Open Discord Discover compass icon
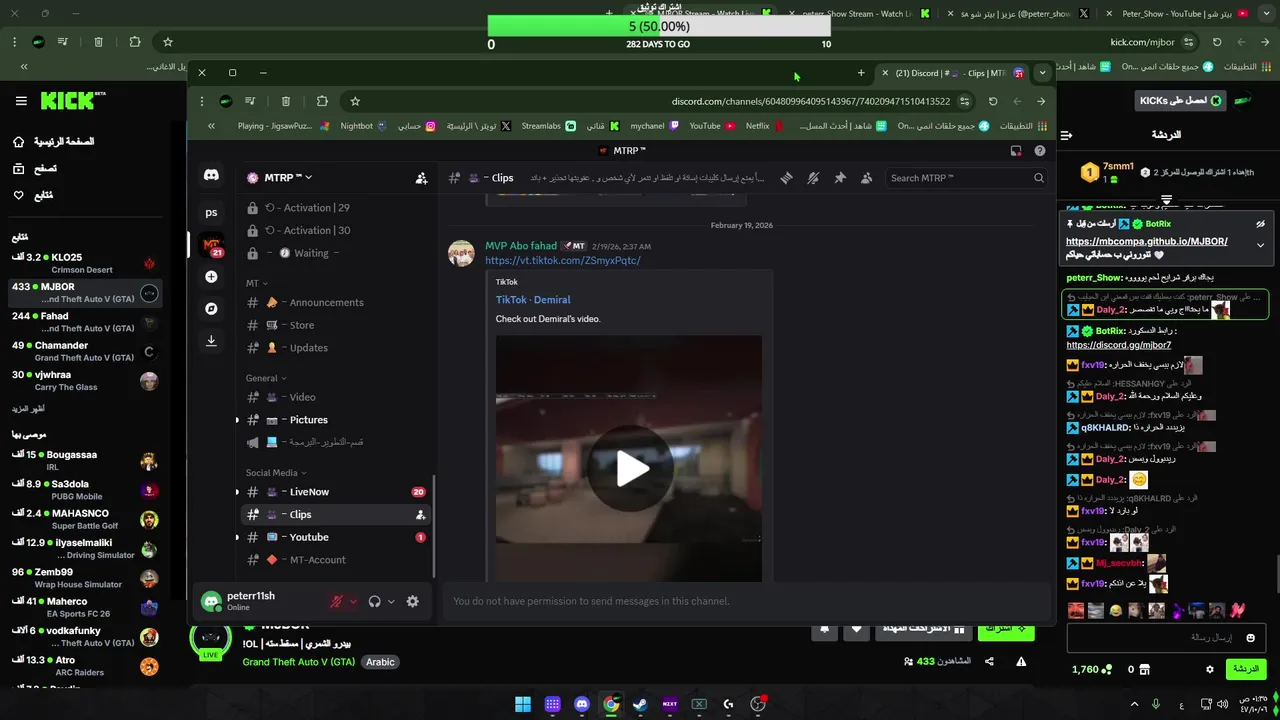Viewport: 1280px width, 720px height. pyautogui.click(x=211, y=309)
